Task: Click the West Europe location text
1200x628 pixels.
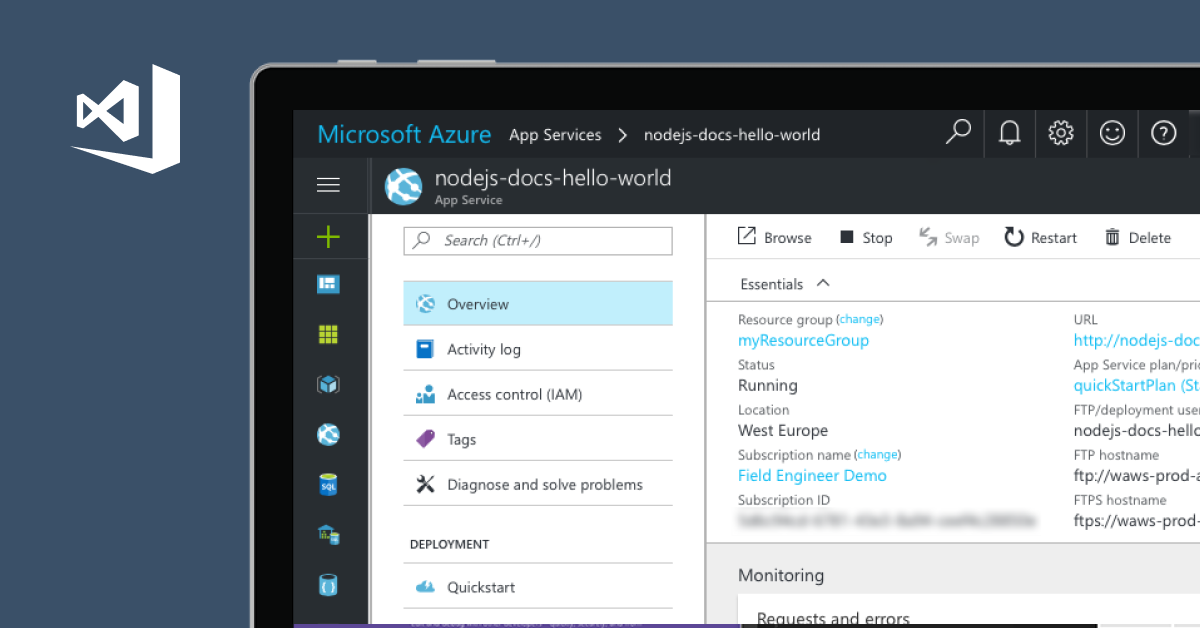Action: pyautogui.click(x=783, y=431)
